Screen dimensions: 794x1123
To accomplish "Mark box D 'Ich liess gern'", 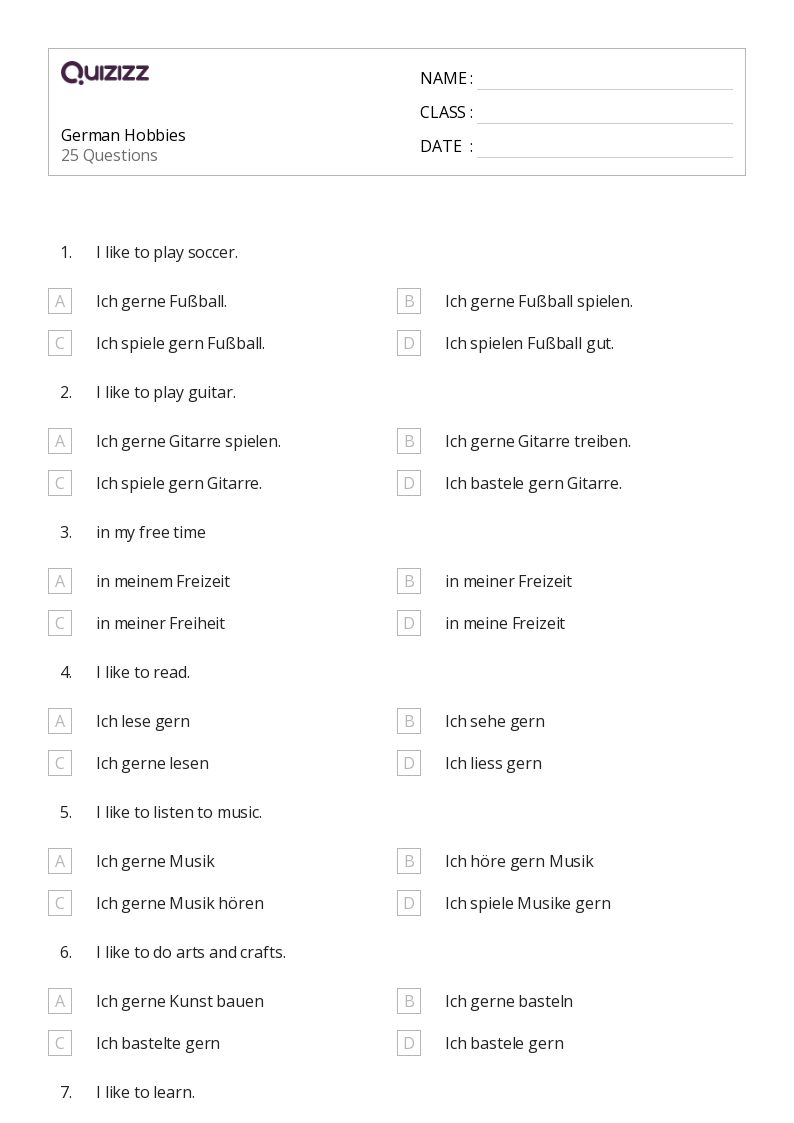I will 409,763.
